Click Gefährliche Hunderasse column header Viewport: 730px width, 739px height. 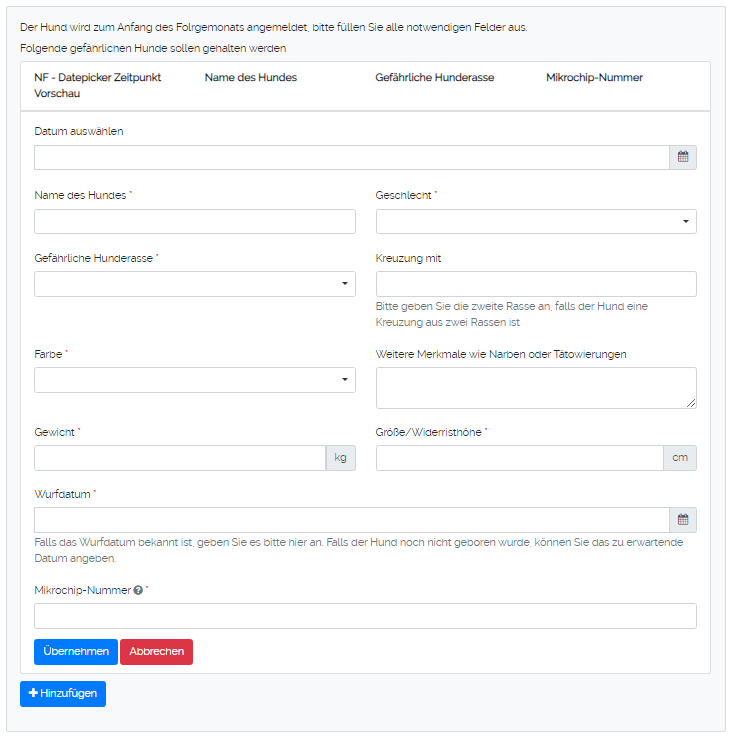434,77
